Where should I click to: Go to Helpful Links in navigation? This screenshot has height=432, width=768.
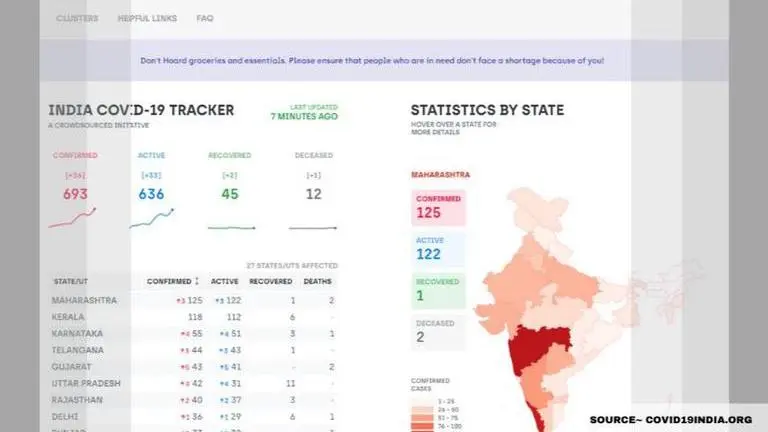point(145,19)
